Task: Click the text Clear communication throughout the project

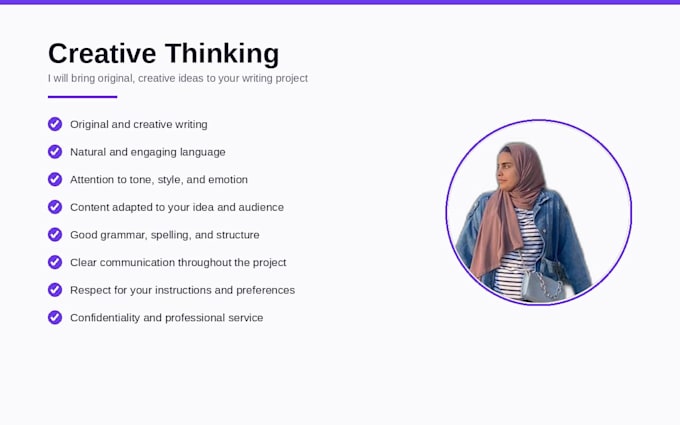Action: 178,262
